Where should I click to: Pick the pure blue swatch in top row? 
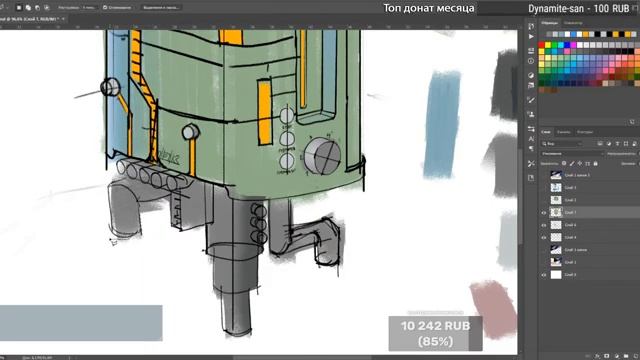click(567, 45)
